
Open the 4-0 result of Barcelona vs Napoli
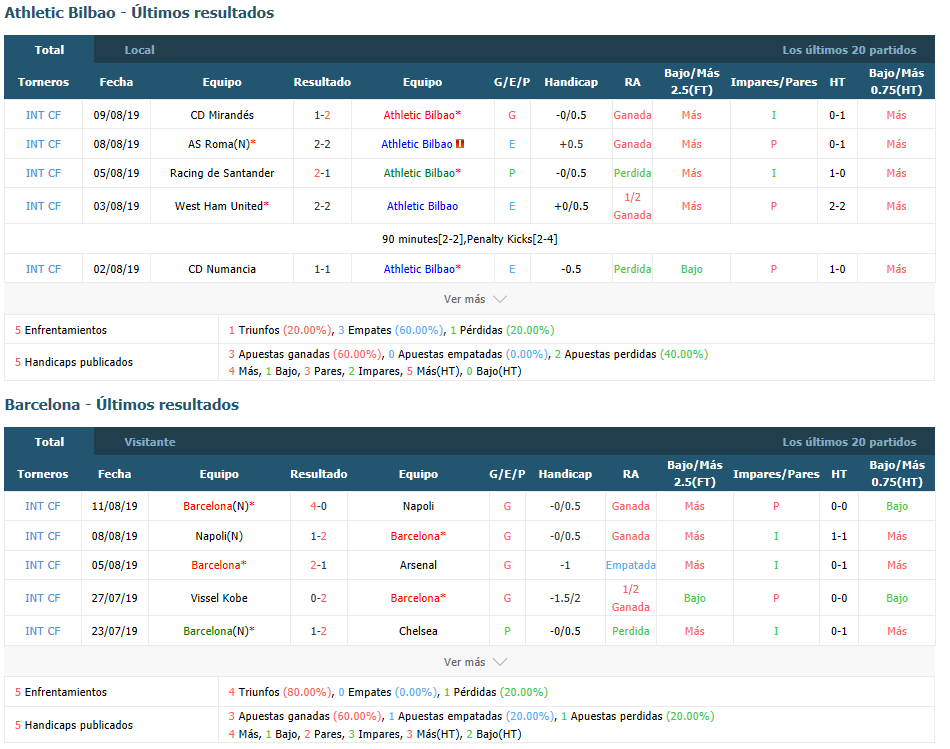[x=319, y=506]
